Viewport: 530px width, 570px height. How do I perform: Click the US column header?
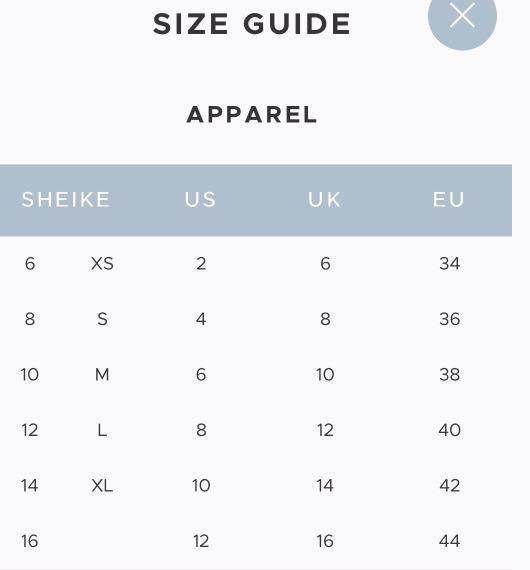[200, 199]
